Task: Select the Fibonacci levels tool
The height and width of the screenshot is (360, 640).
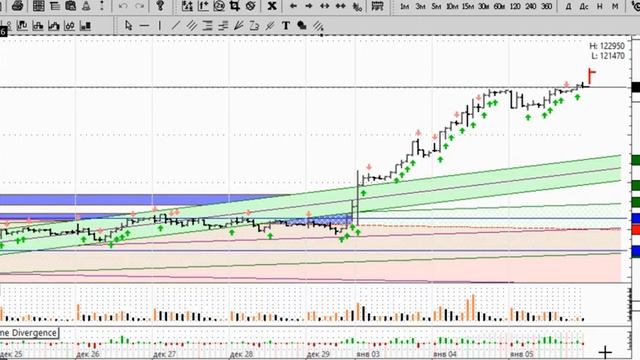Action: pyautogui.click(x=207, y=26)
